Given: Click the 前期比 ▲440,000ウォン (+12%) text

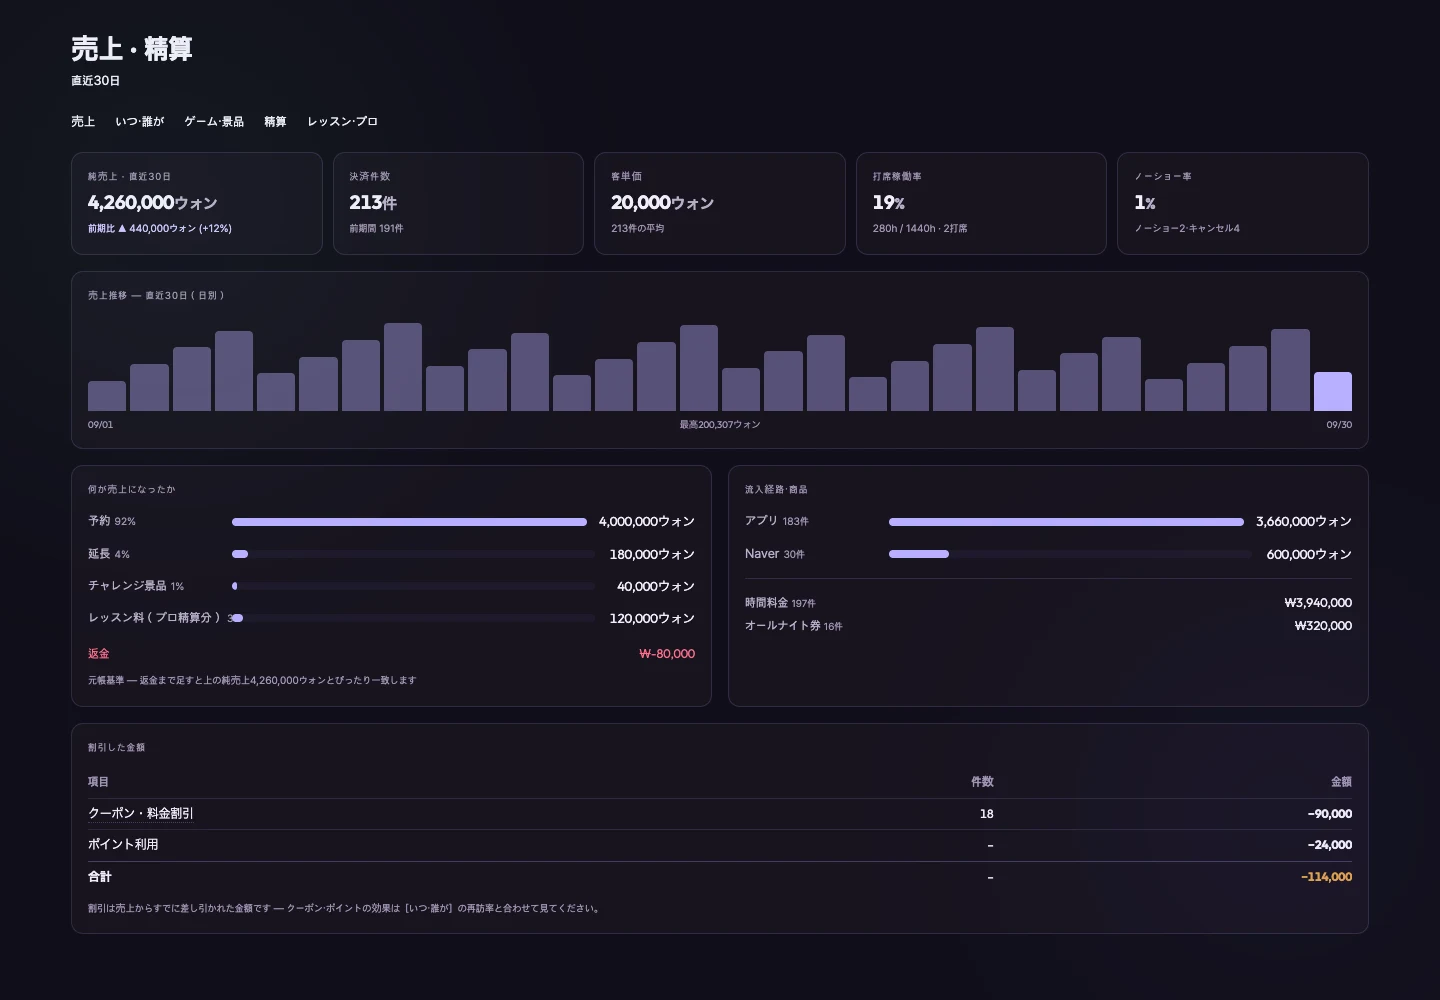Looking at the screenshot, I should (160, 229).
